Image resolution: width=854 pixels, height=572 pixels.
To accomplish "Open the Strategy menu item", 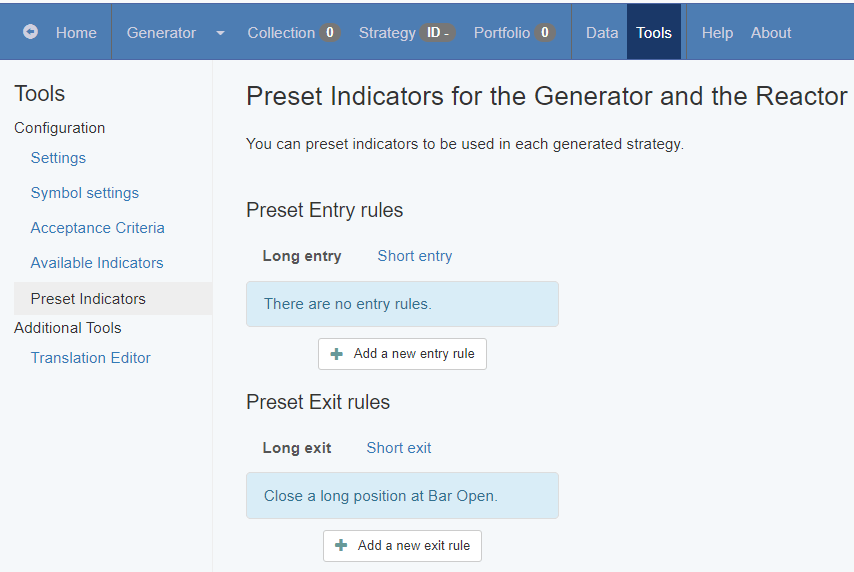I will (406, 33).
